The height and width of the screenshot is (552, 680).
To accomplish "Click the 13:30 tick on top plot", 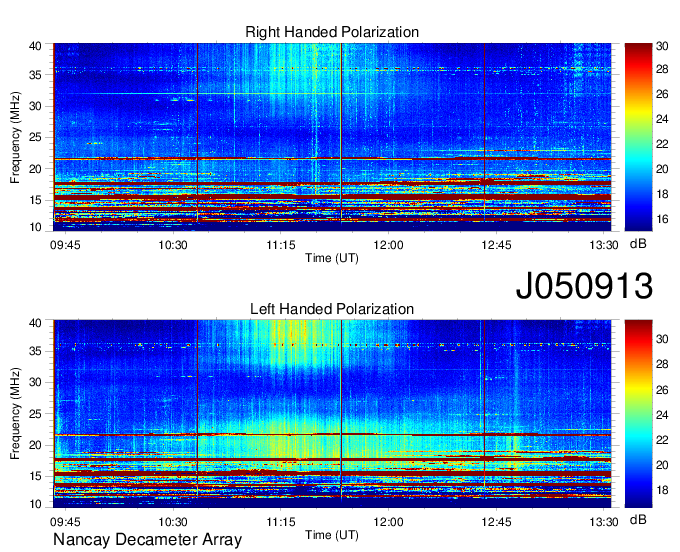I will (604, 245).
